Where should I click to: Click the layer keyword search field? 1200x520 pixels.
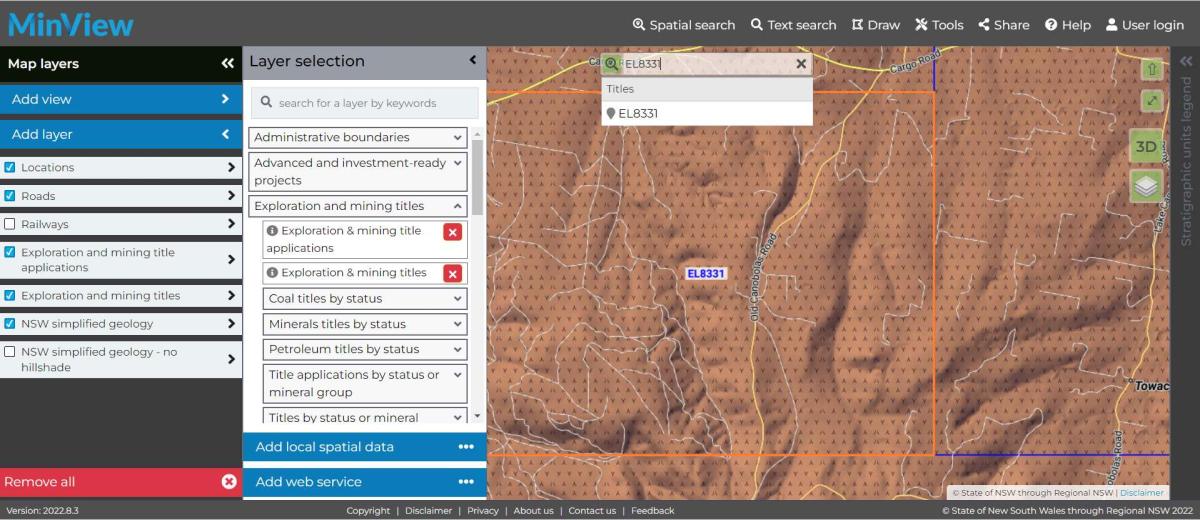pyautogui.click(x=365, y=103)
